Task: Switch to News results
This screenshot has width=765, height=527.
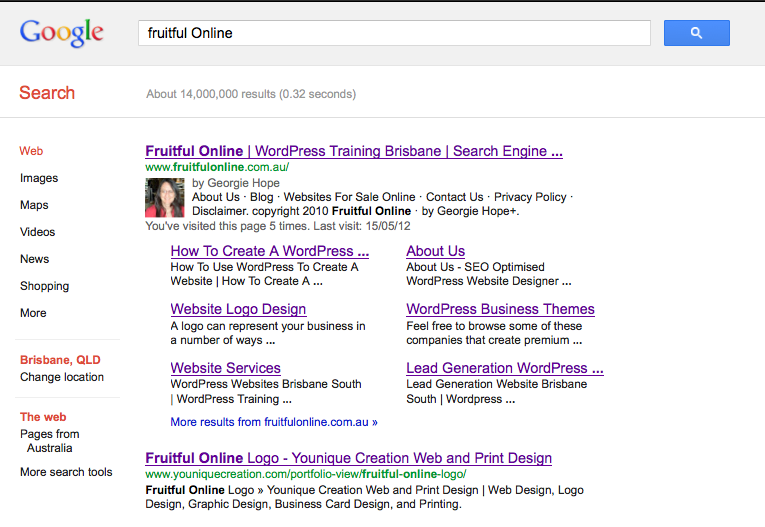Action: [35, 259]
